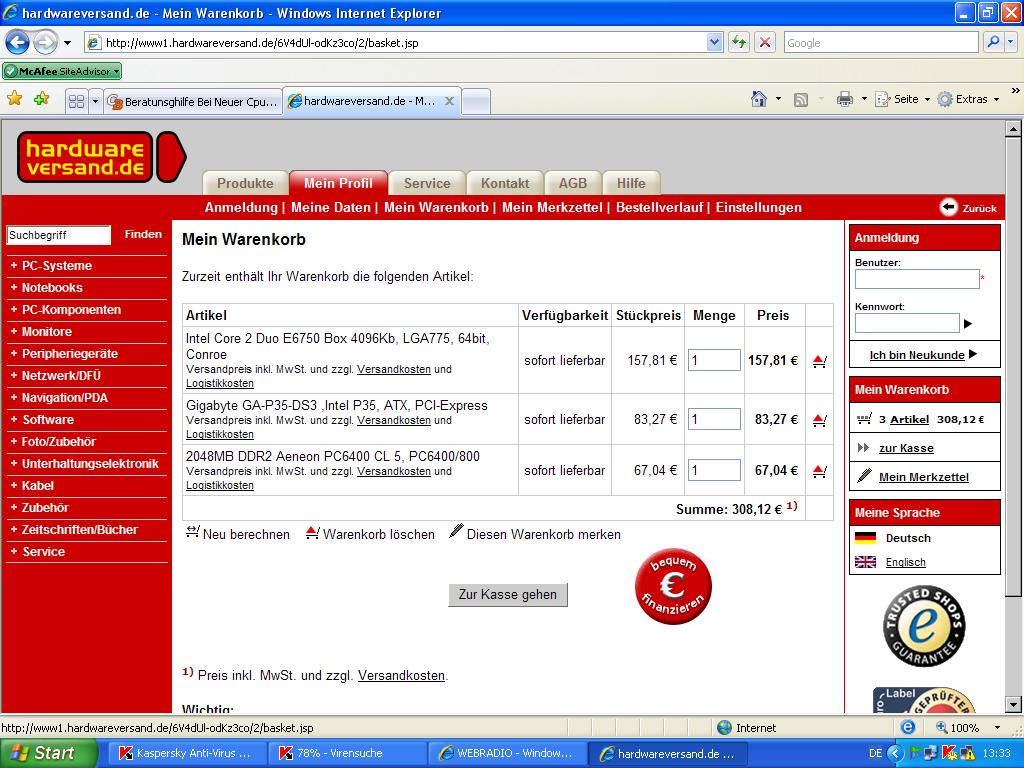Click the Trusted Shops Guarantee seal
The width and height of the screenshot is (1024, 768).
pyautogui.click(x=923, y=626)
